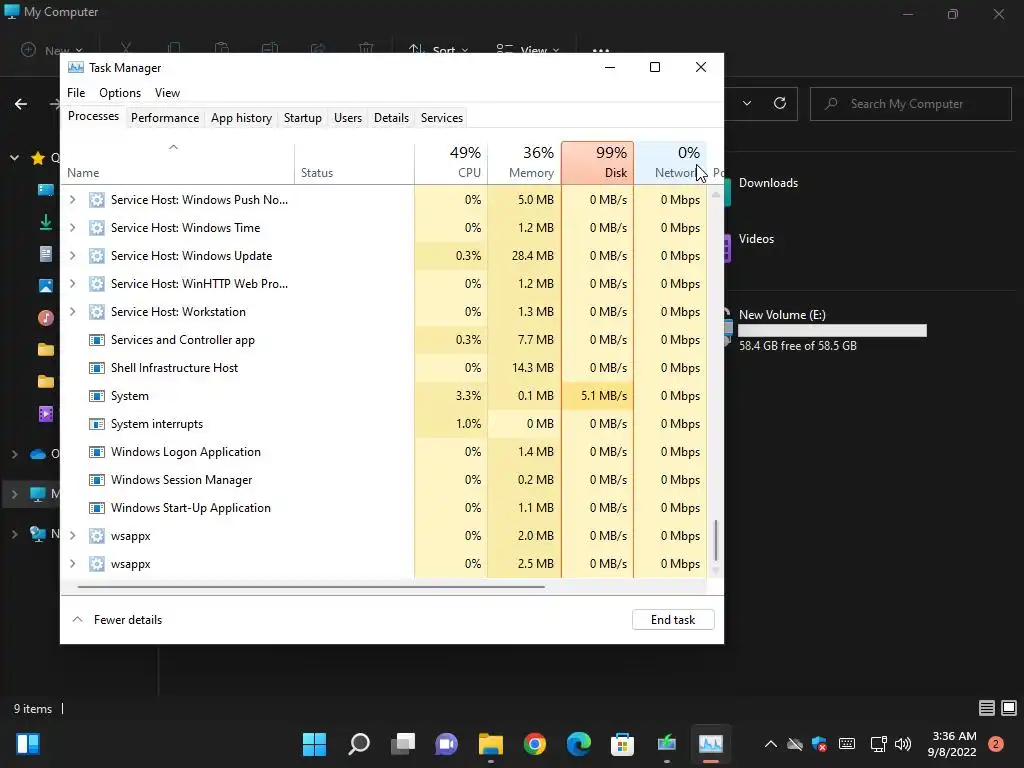Click the refresh button in My Computer window
1024x768 pixels.
(x=780, y=103)
